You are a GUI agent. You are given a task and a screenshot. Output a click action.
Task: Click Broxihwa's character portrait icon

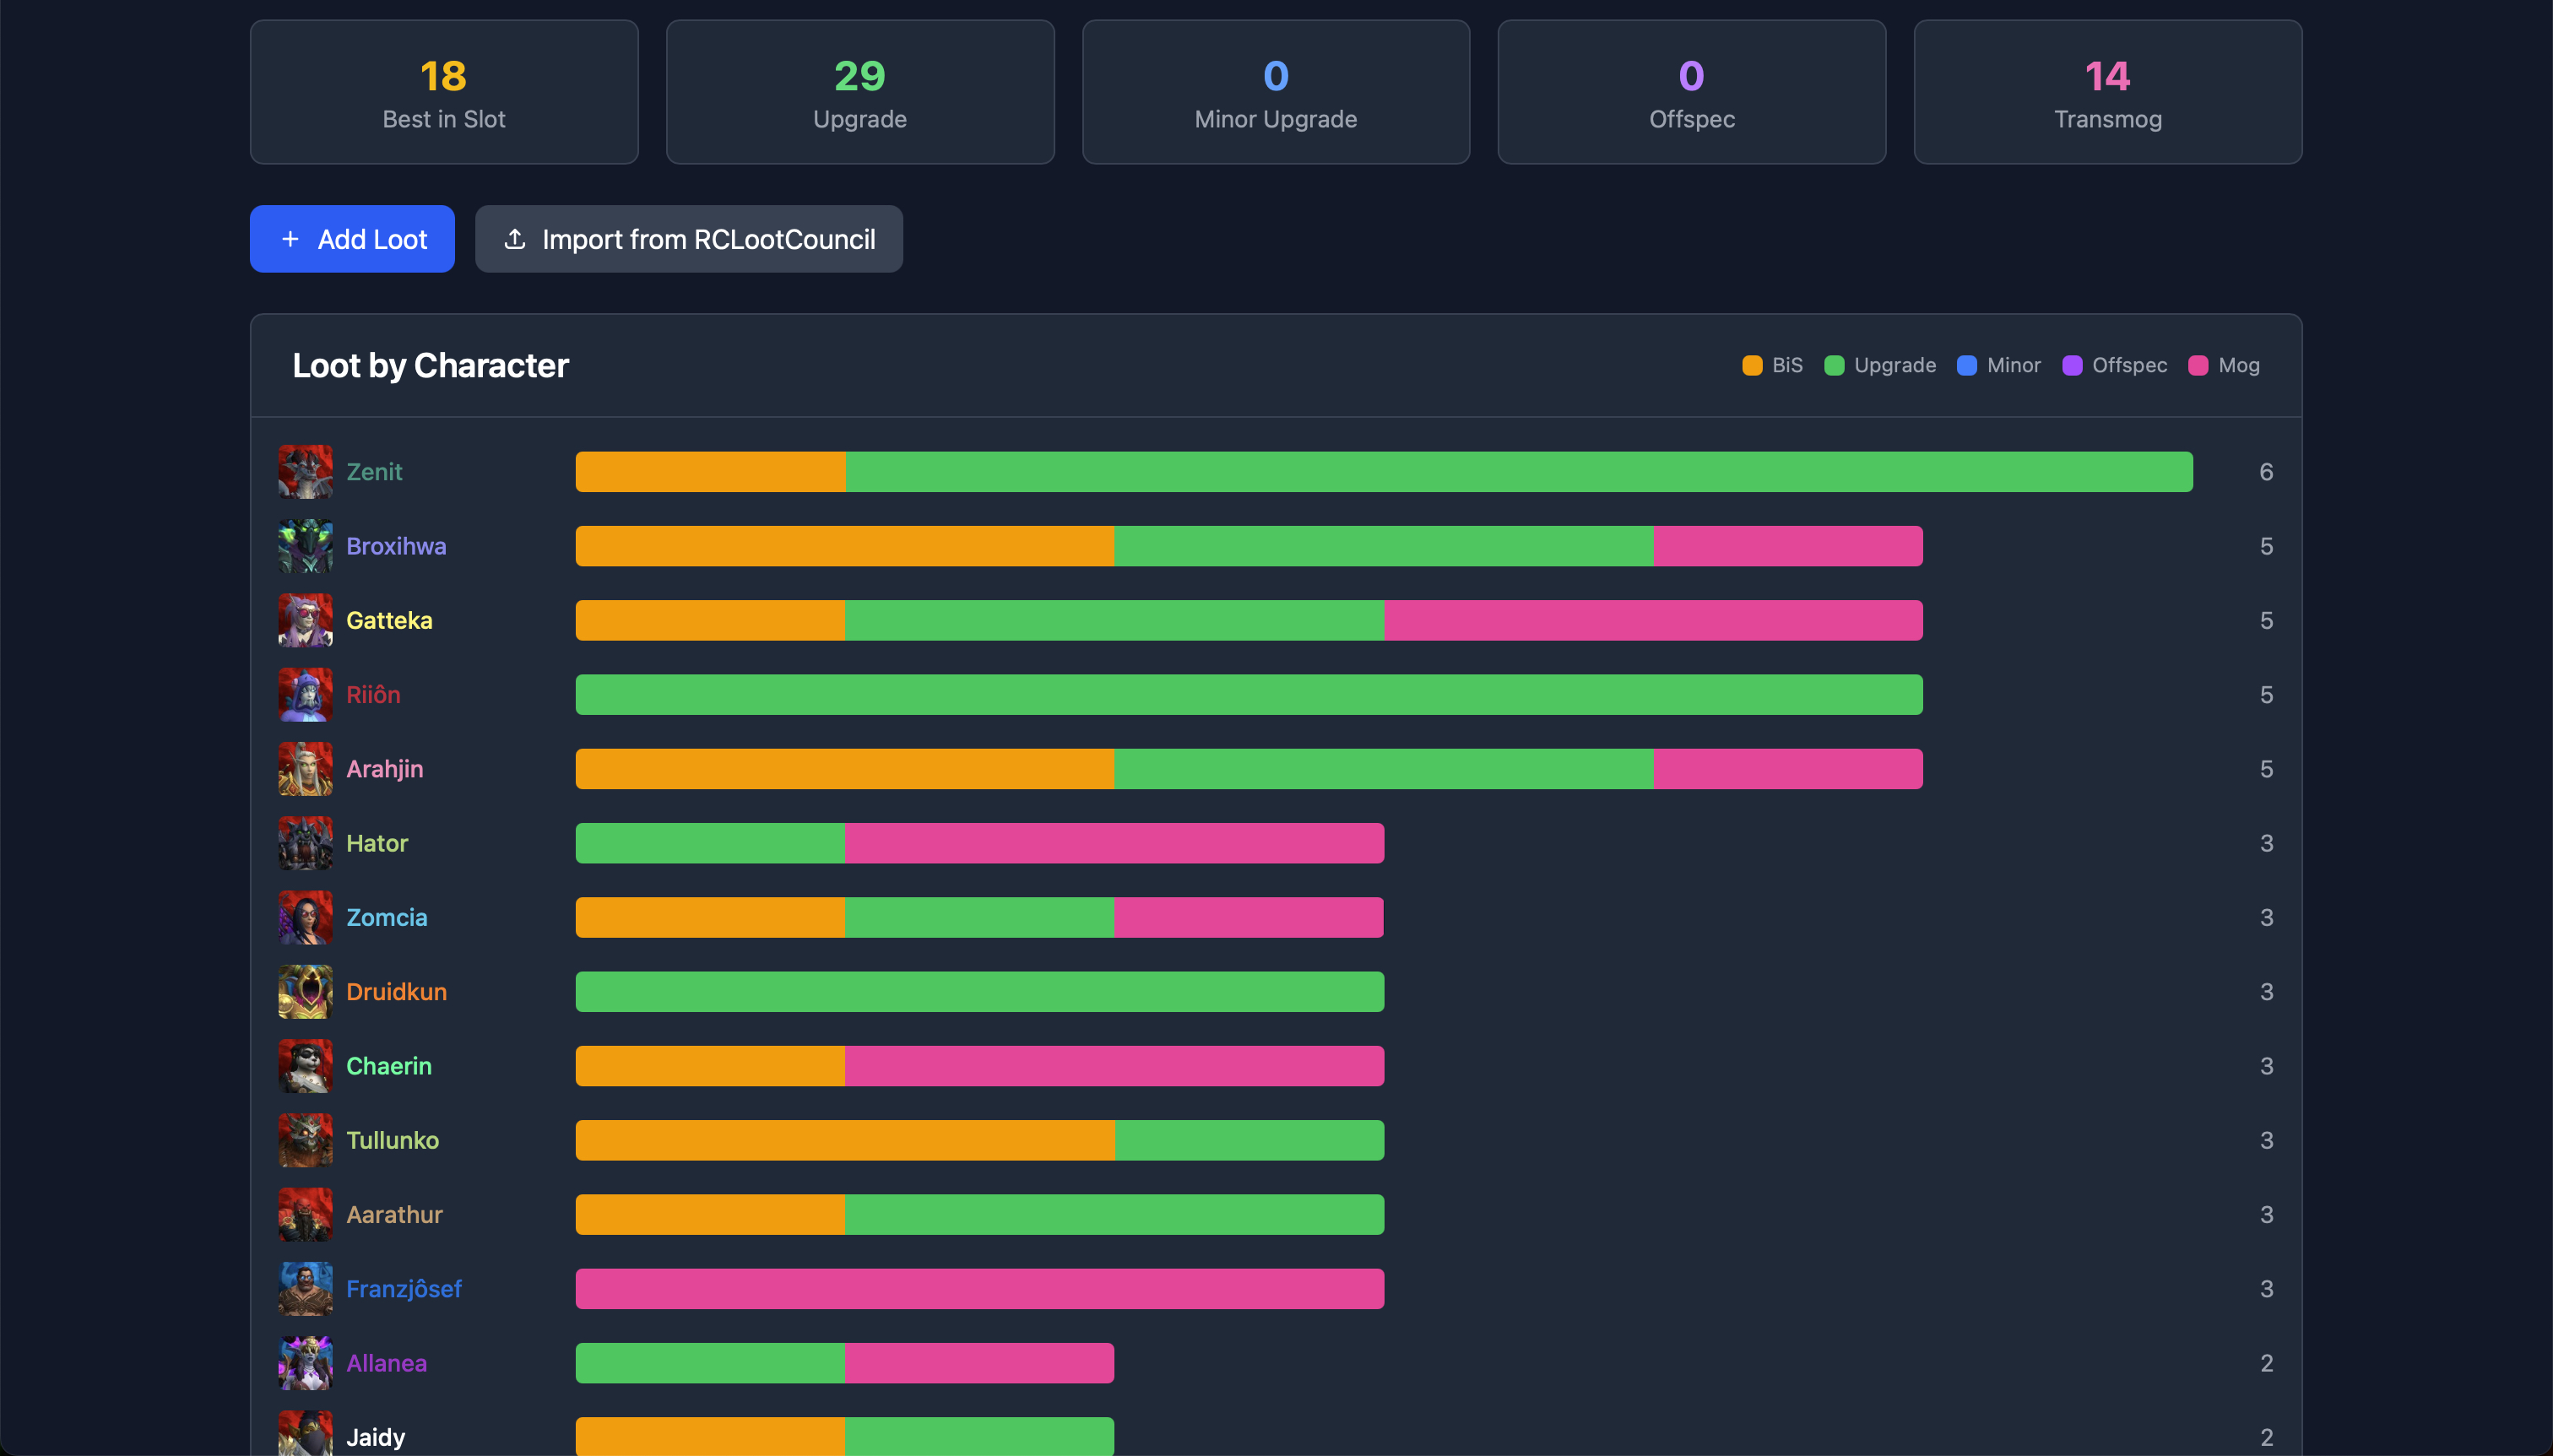[305, 546]
